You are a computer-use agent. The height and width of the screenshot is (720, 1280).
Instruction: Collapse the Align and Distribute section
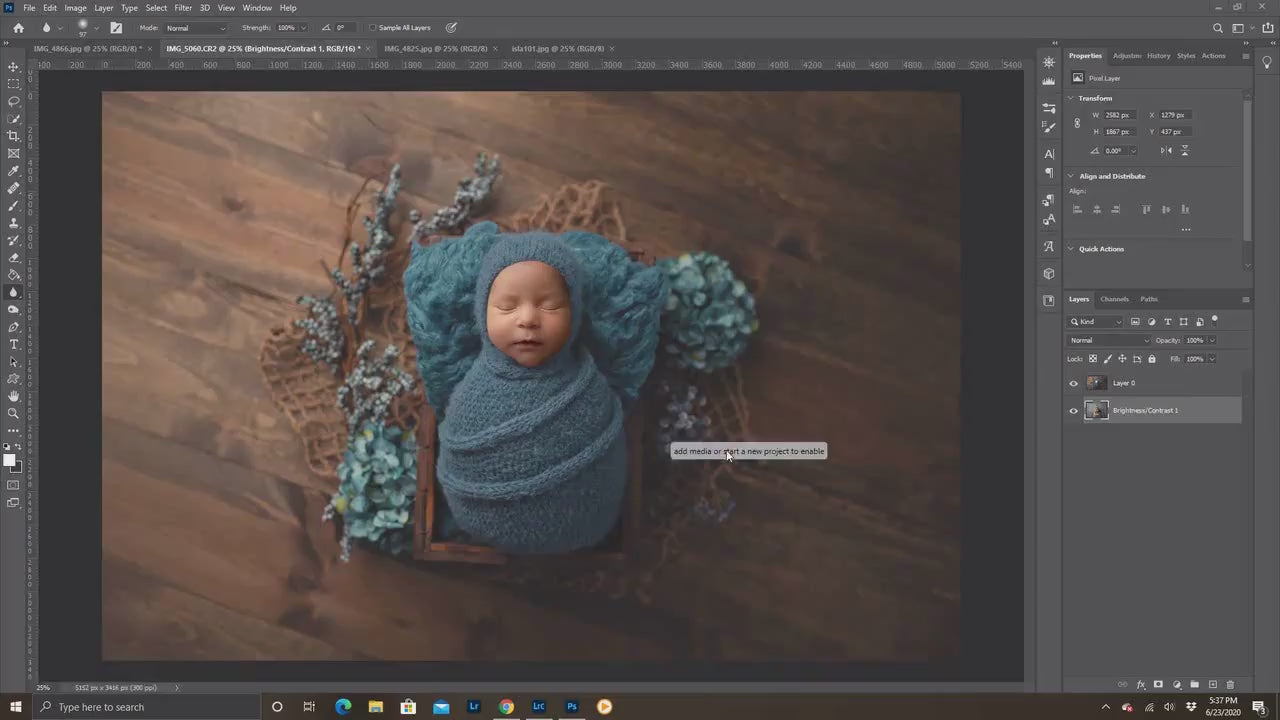[1071, 176]
